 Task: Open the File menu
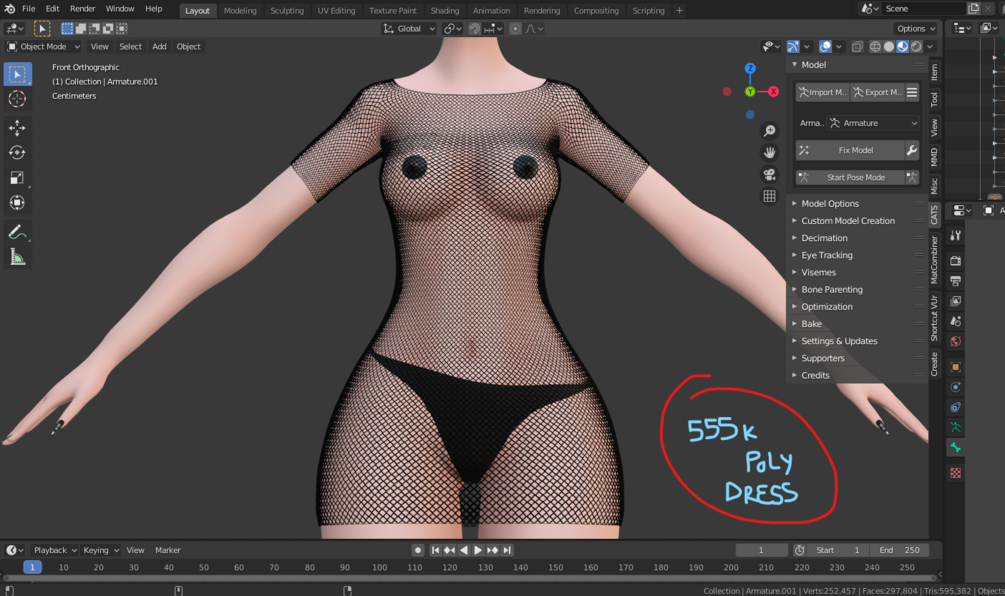tap(29, 9)
